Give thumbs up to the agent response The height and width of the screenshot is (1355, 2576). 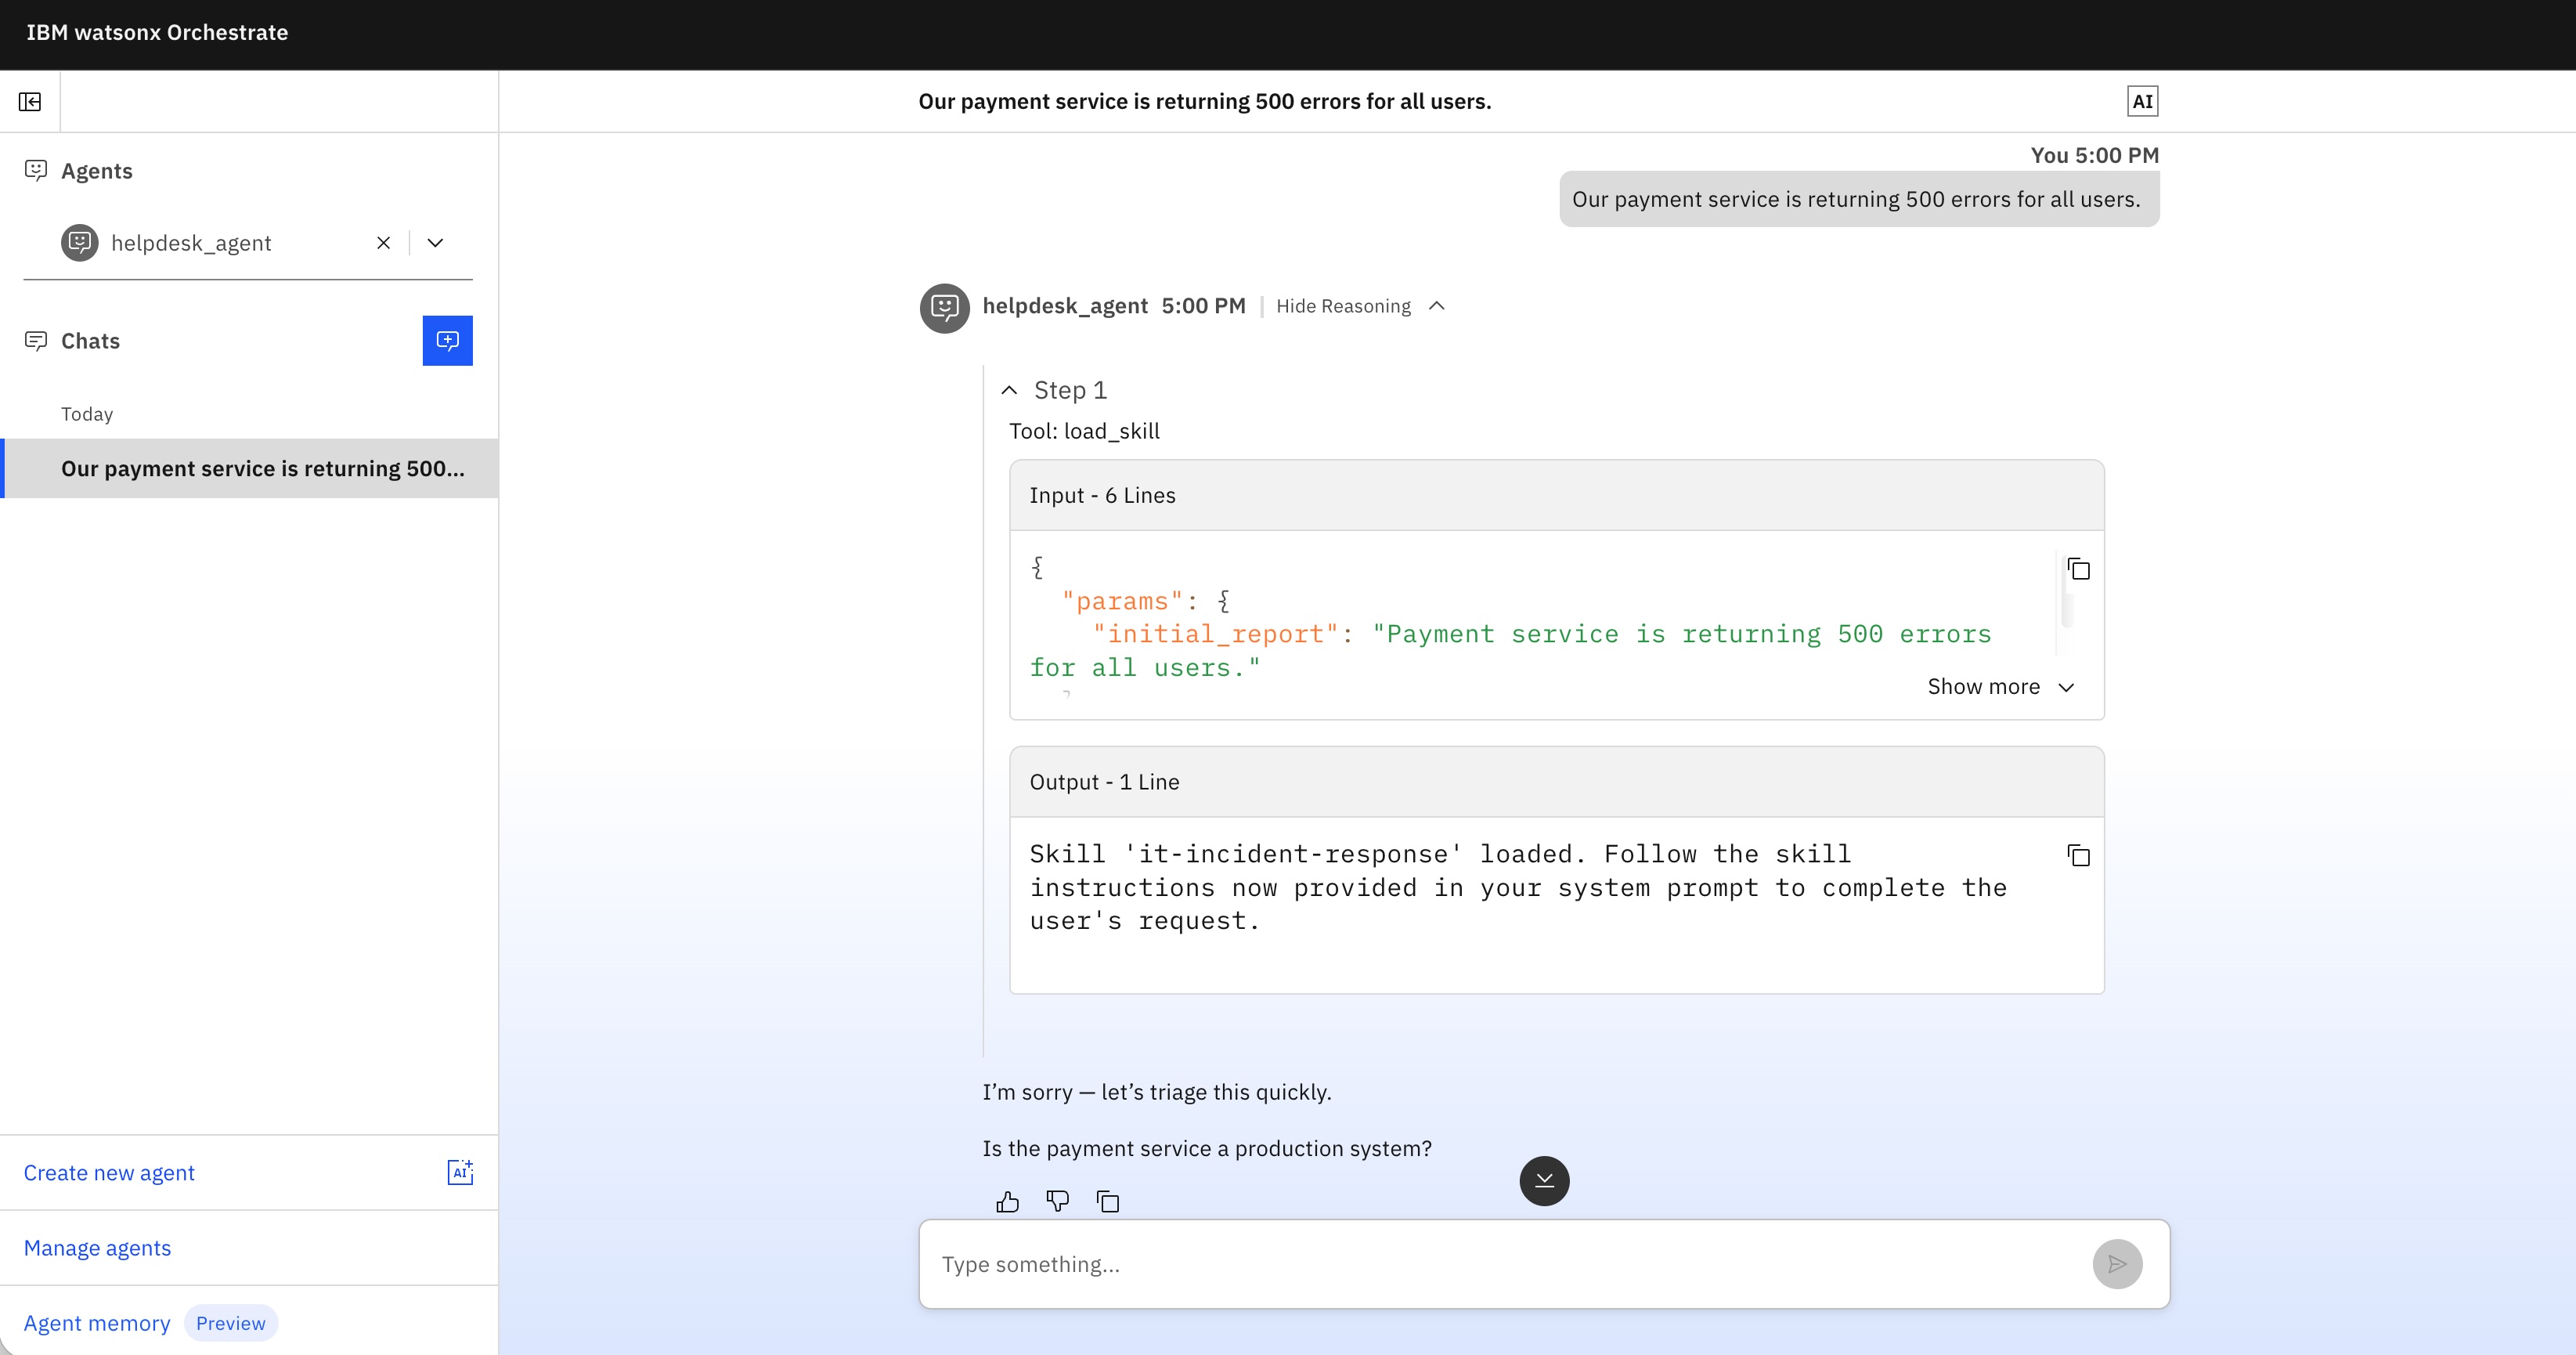tap(1007, 1201)
